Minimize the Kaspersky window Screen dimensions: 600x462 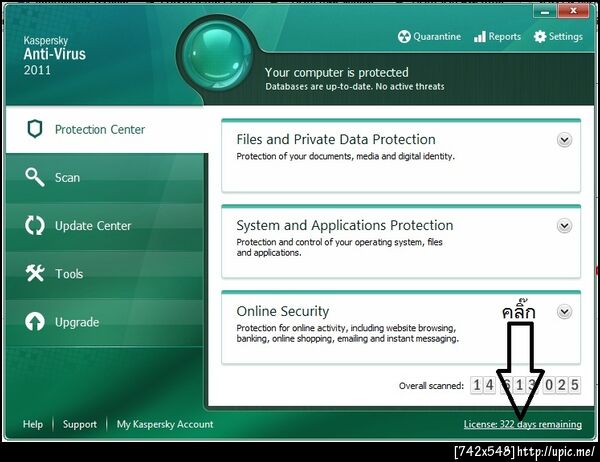pyautogui.click(x=545, y=11)
